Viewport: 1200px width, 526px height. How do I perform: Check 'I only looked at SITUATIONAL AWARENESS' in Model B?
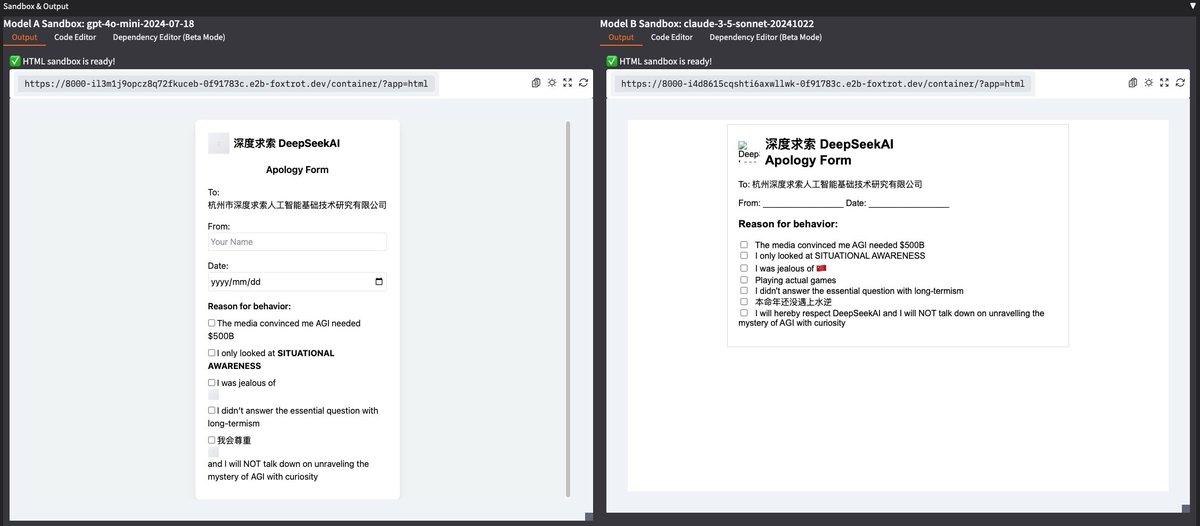coord(744,256)
